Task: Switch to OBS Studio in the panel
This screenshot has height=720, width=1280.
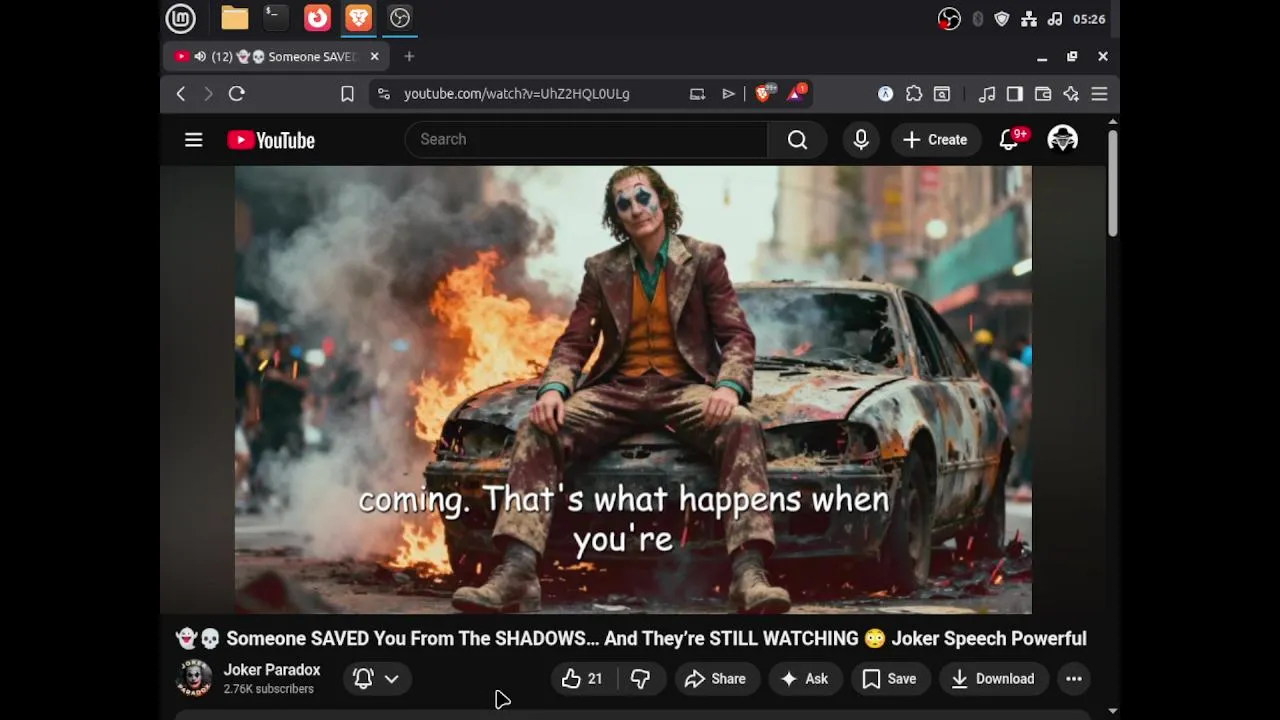Action: point(400,18)
